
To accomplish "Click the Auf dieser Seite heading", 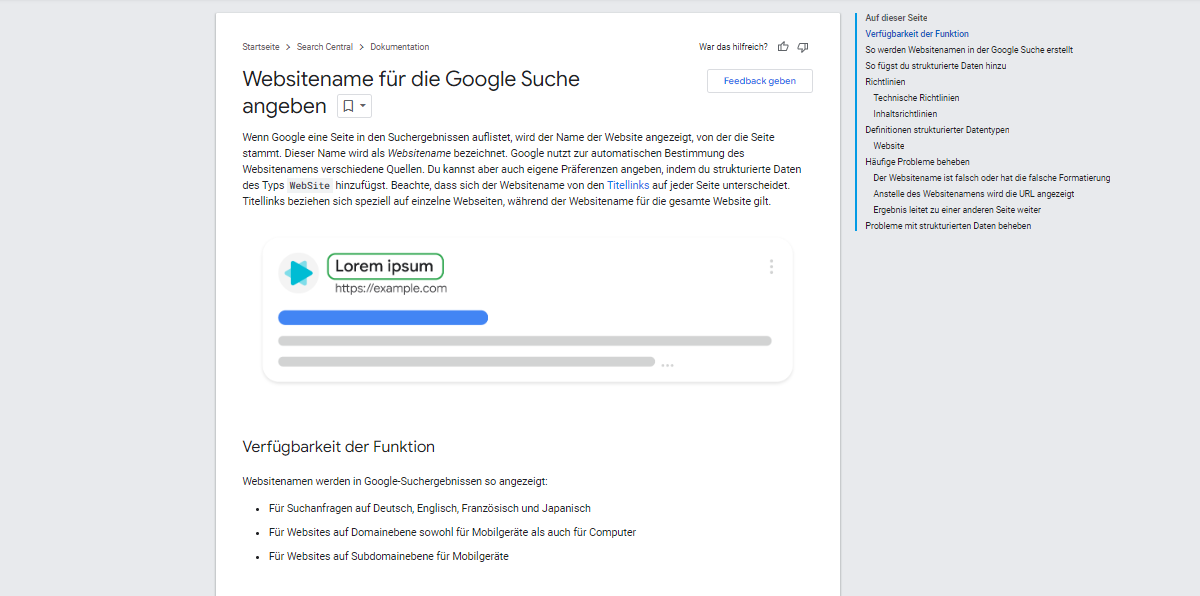I will (896, 18).
